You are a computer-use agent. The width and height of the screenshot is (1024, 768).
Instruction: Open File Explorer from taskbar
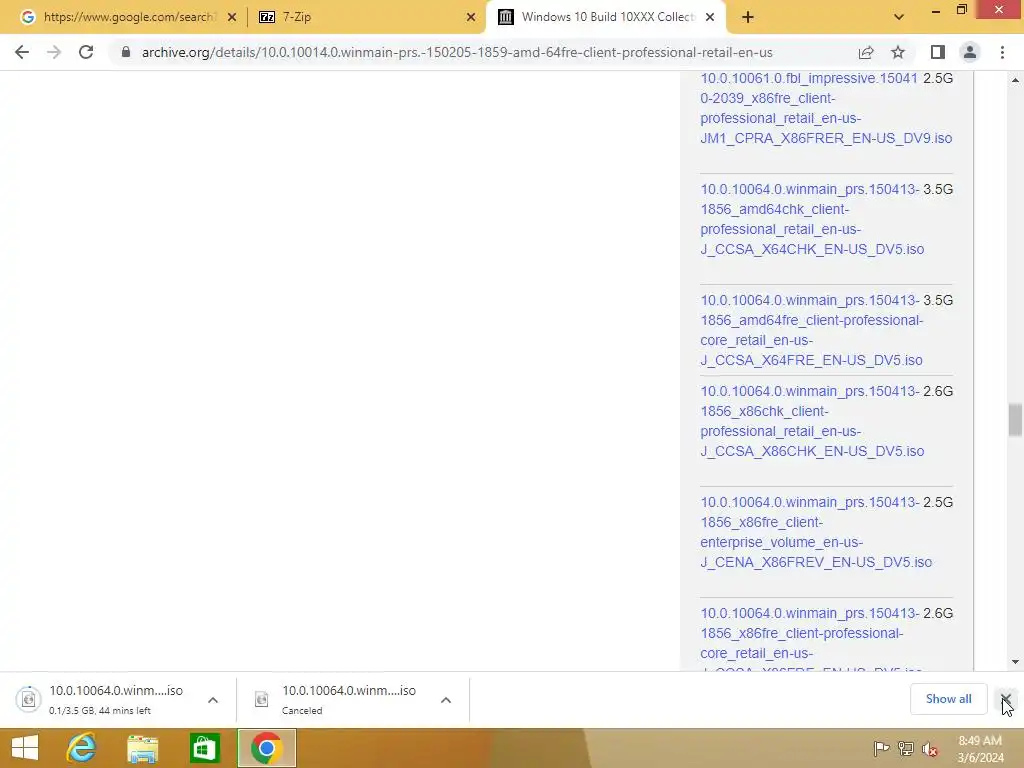(x=142, y=748)
